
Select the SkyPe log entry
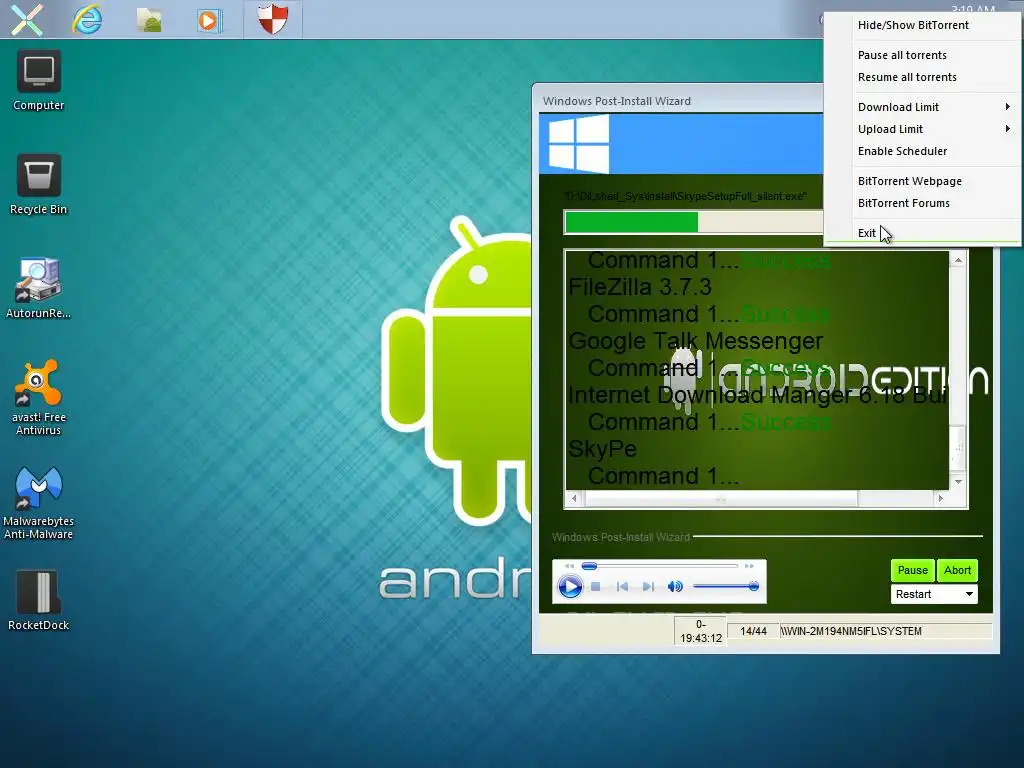click(602, 449)
